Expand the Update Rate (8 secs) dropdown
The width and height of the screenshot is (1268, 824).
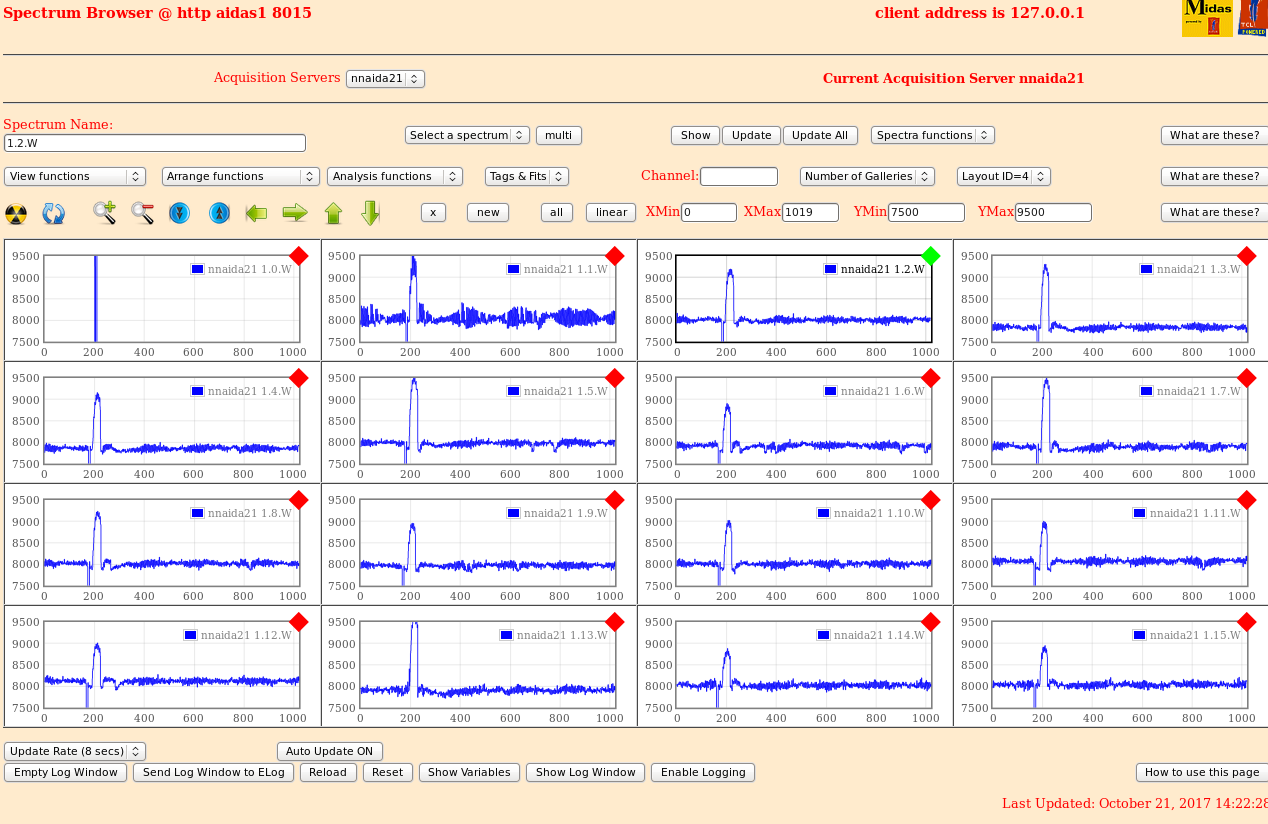[75, 751]
